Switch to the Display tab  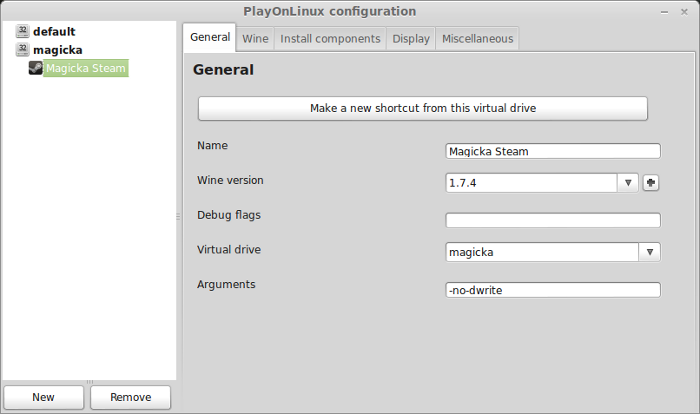[411, 39]
